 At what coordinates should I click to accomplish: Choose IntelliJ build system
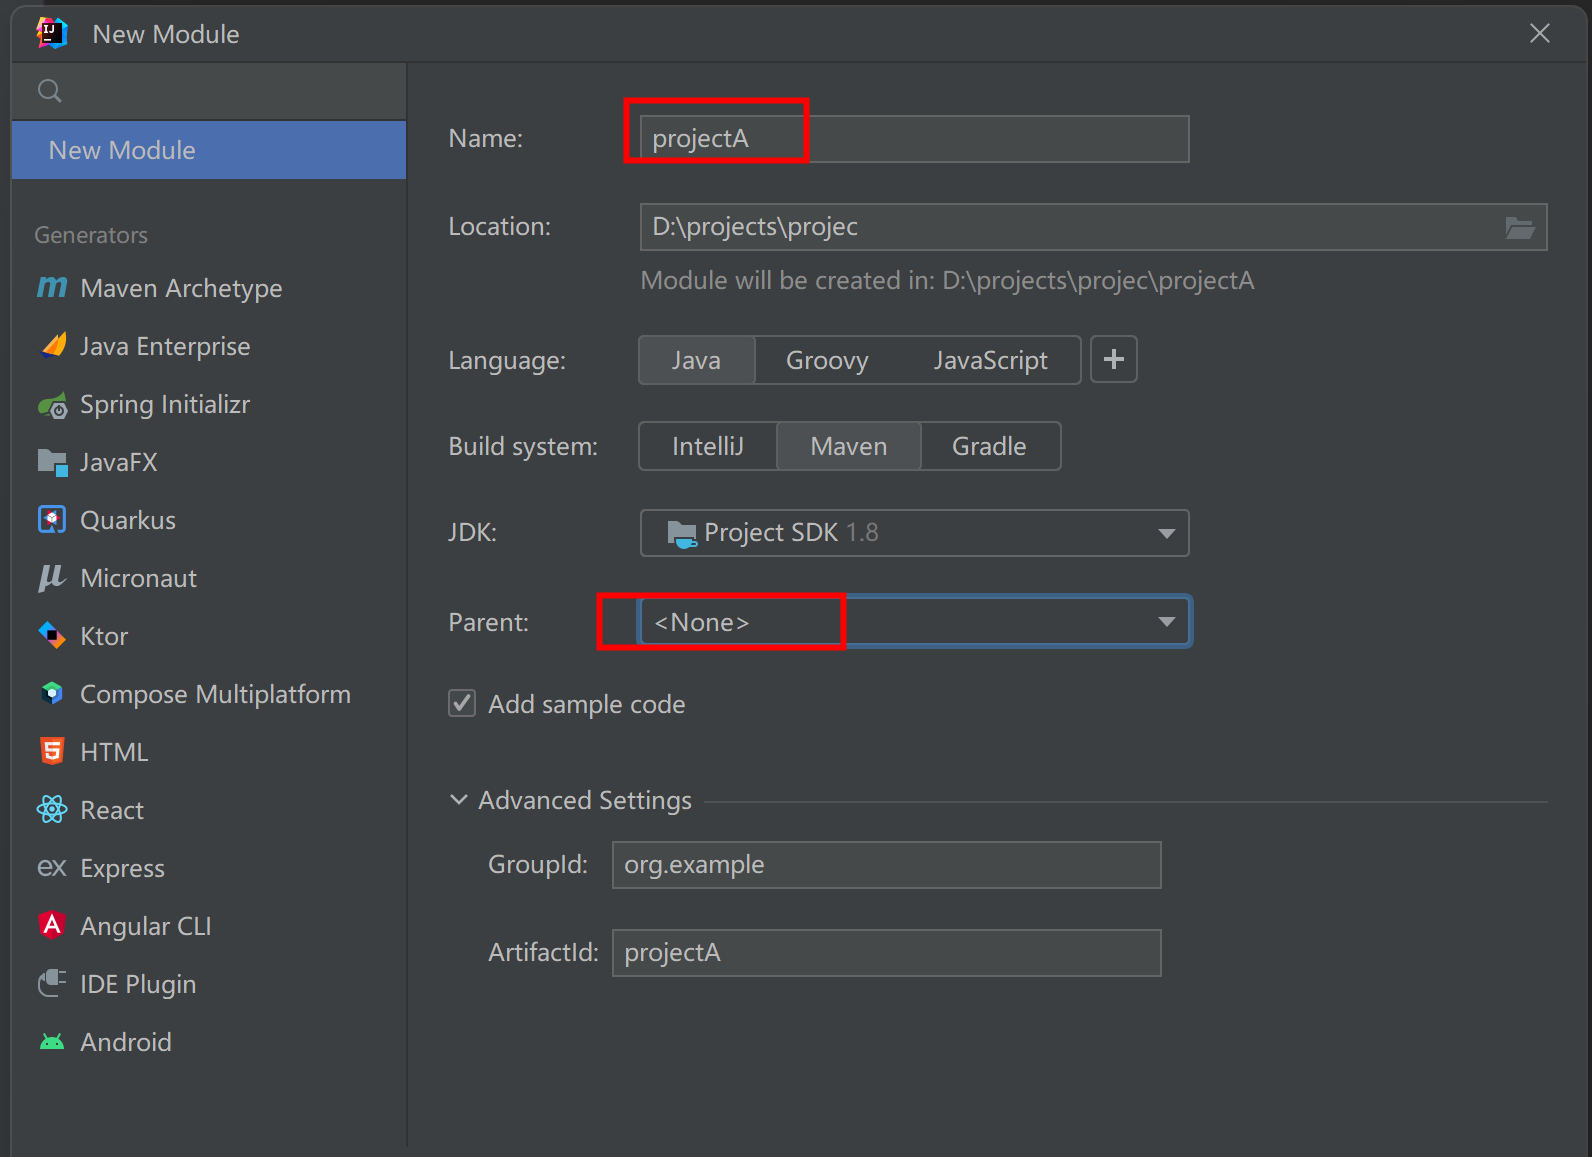[708, 446]
